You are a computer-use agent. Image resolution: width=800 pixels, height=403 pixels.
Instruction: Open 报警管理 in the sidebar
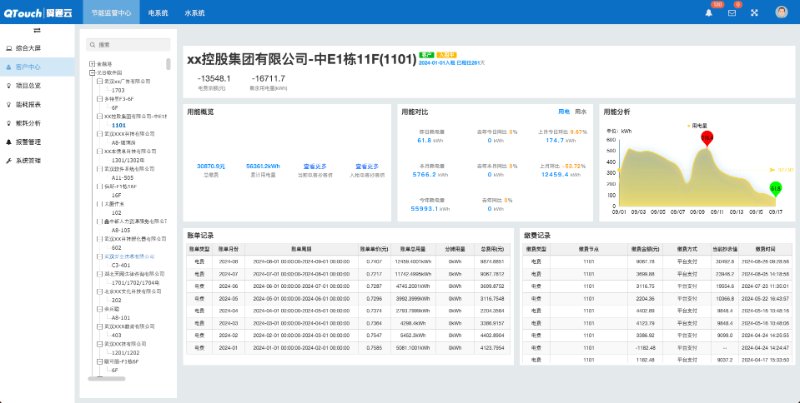click(x=30, y=142)
